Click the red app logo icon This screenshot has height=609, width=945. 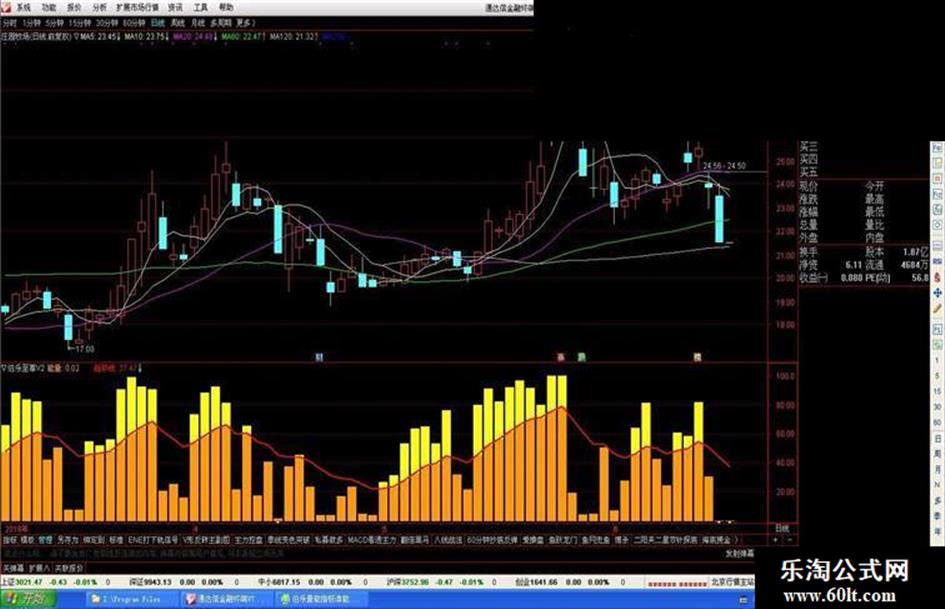[5, 7]
